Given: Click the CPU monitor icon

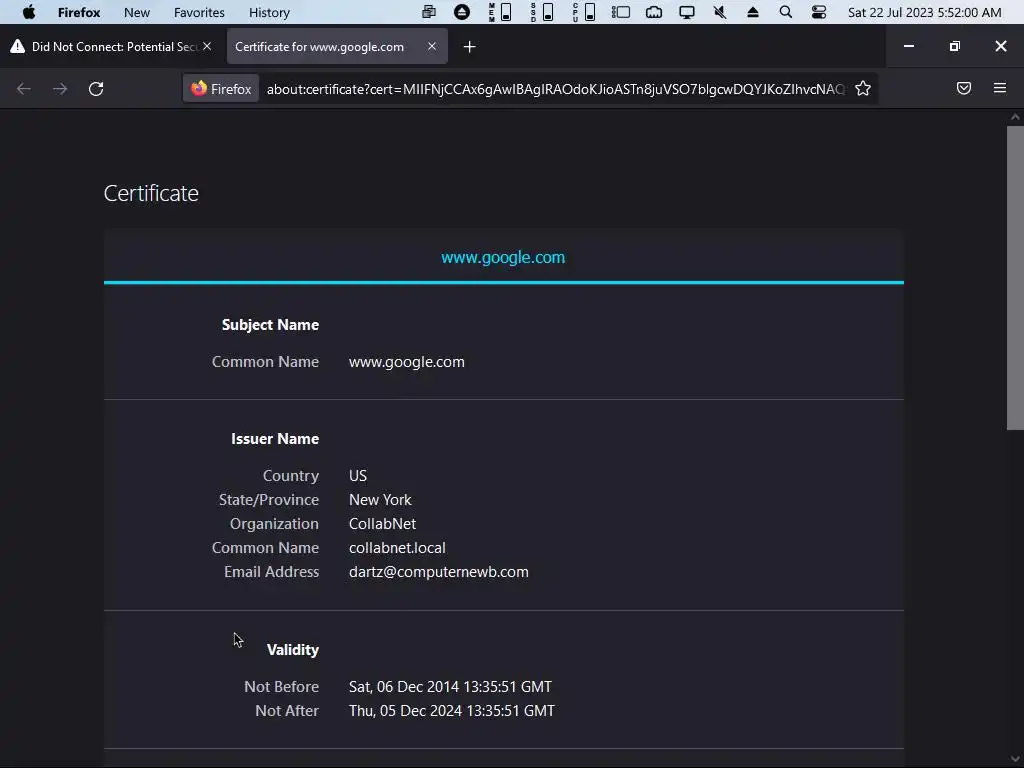Looking at the screenshot, I should 584,12.
